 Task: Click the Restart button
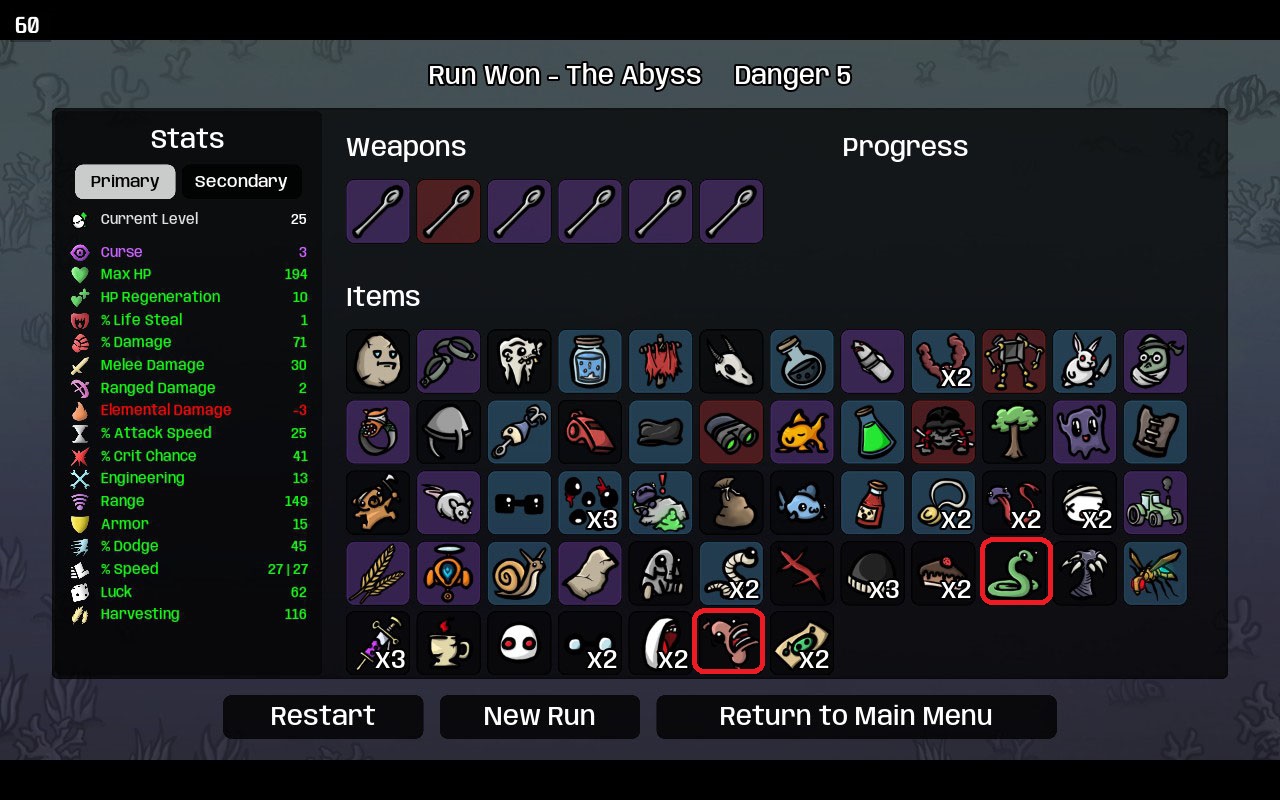[323, 717]
